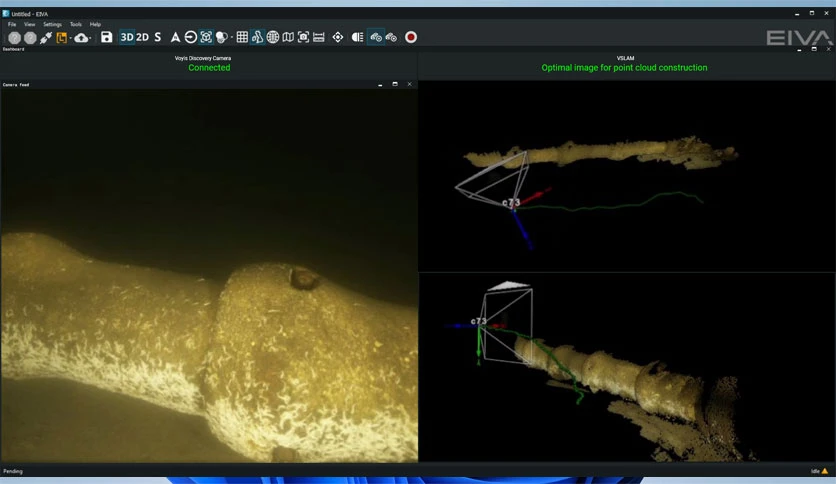Click the diamond center target icon
The width and height of the screenshot is (836, 484).
pyautogui.click(x=337, y=37)
